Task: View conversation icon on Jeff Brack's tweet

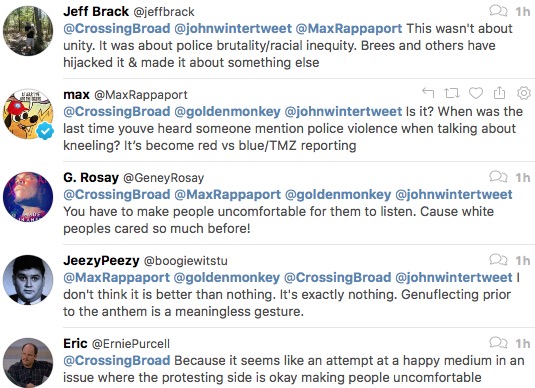Action: 498,11
